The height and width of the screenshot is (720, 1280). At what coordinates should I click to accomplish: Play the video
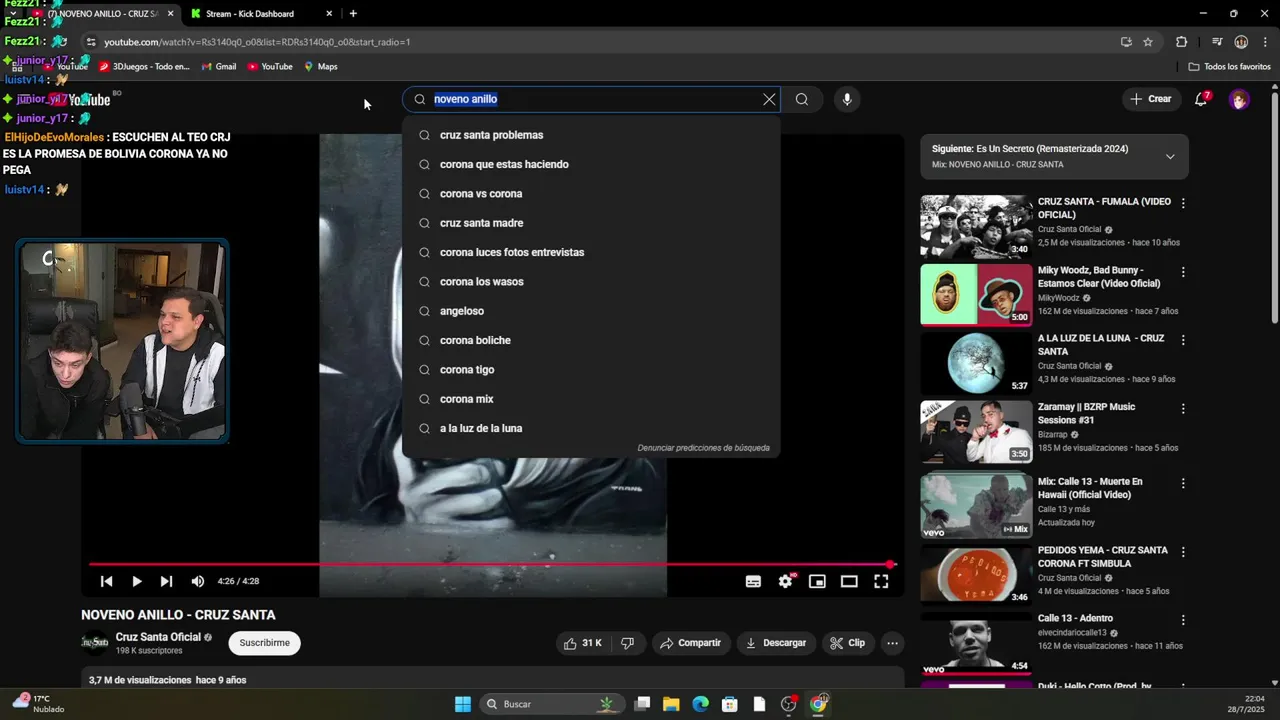coord(137,581)
